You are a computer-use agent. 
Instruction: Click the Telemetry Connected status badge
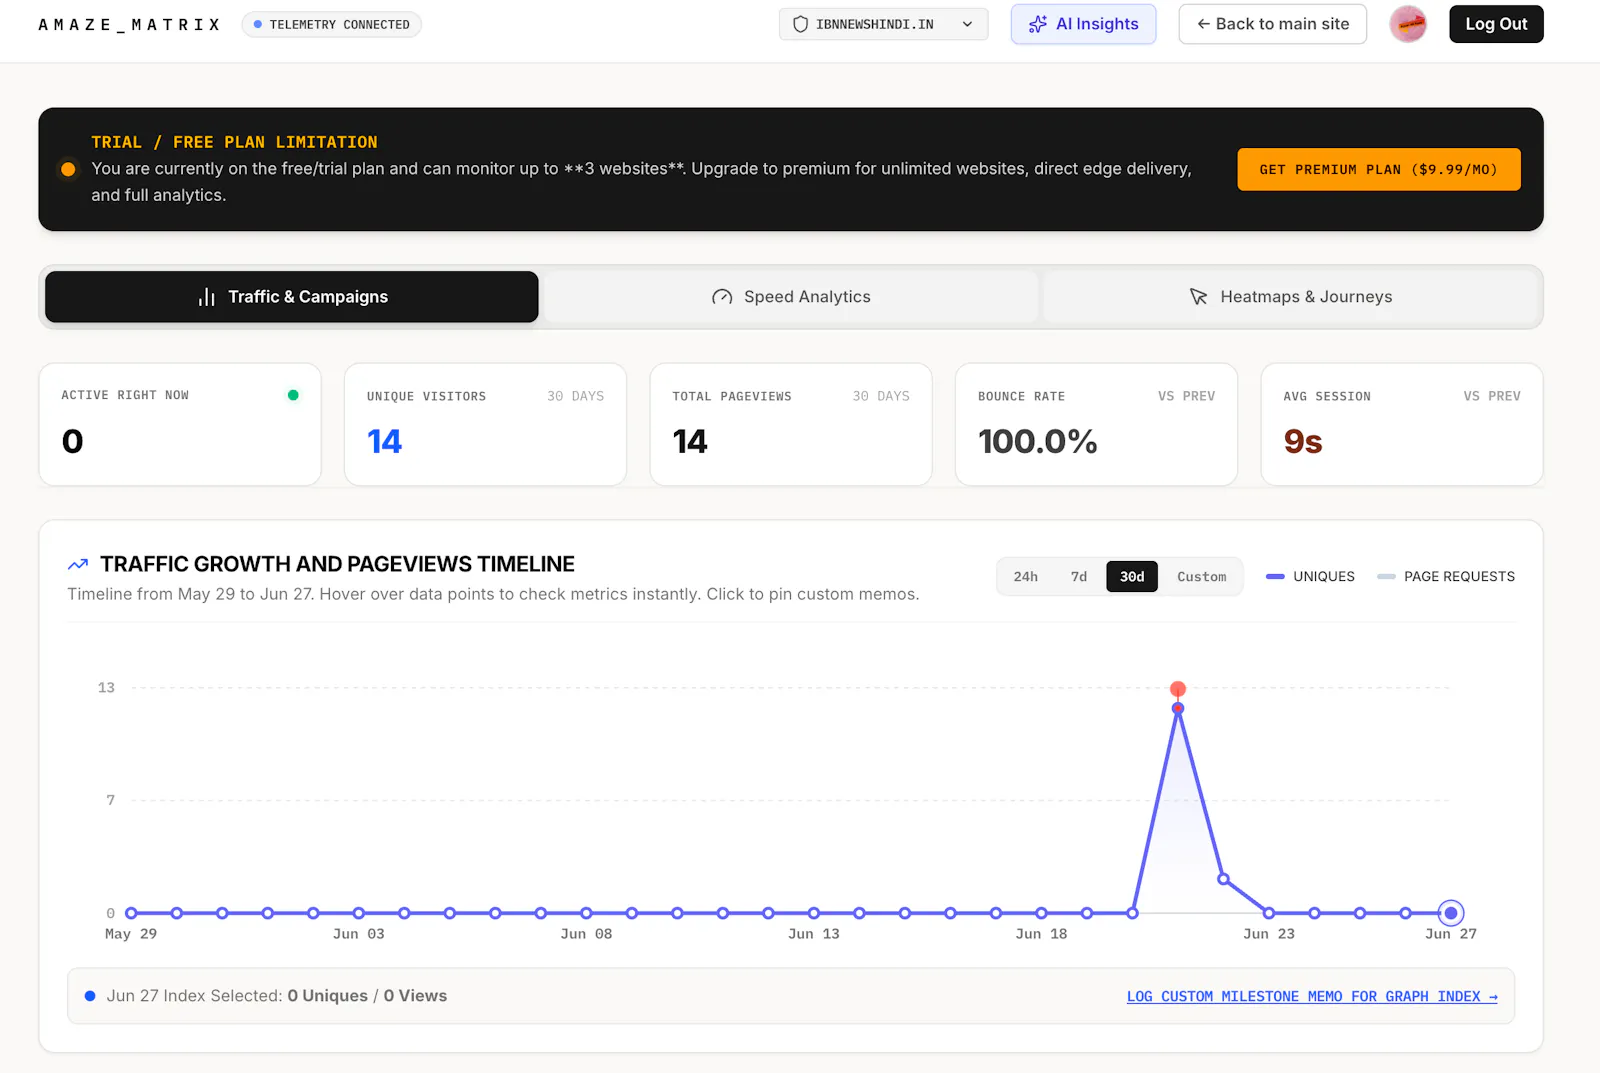pyautogui.click(x=331, y=24)
